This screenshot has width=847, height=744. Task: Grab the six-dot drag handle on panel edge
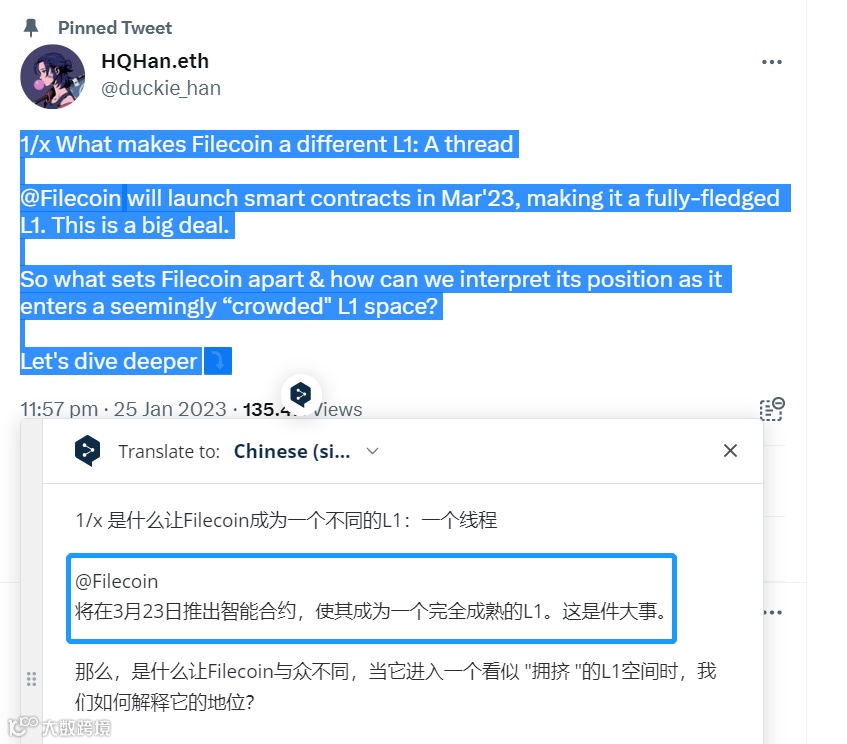click(x=31, y=679)
